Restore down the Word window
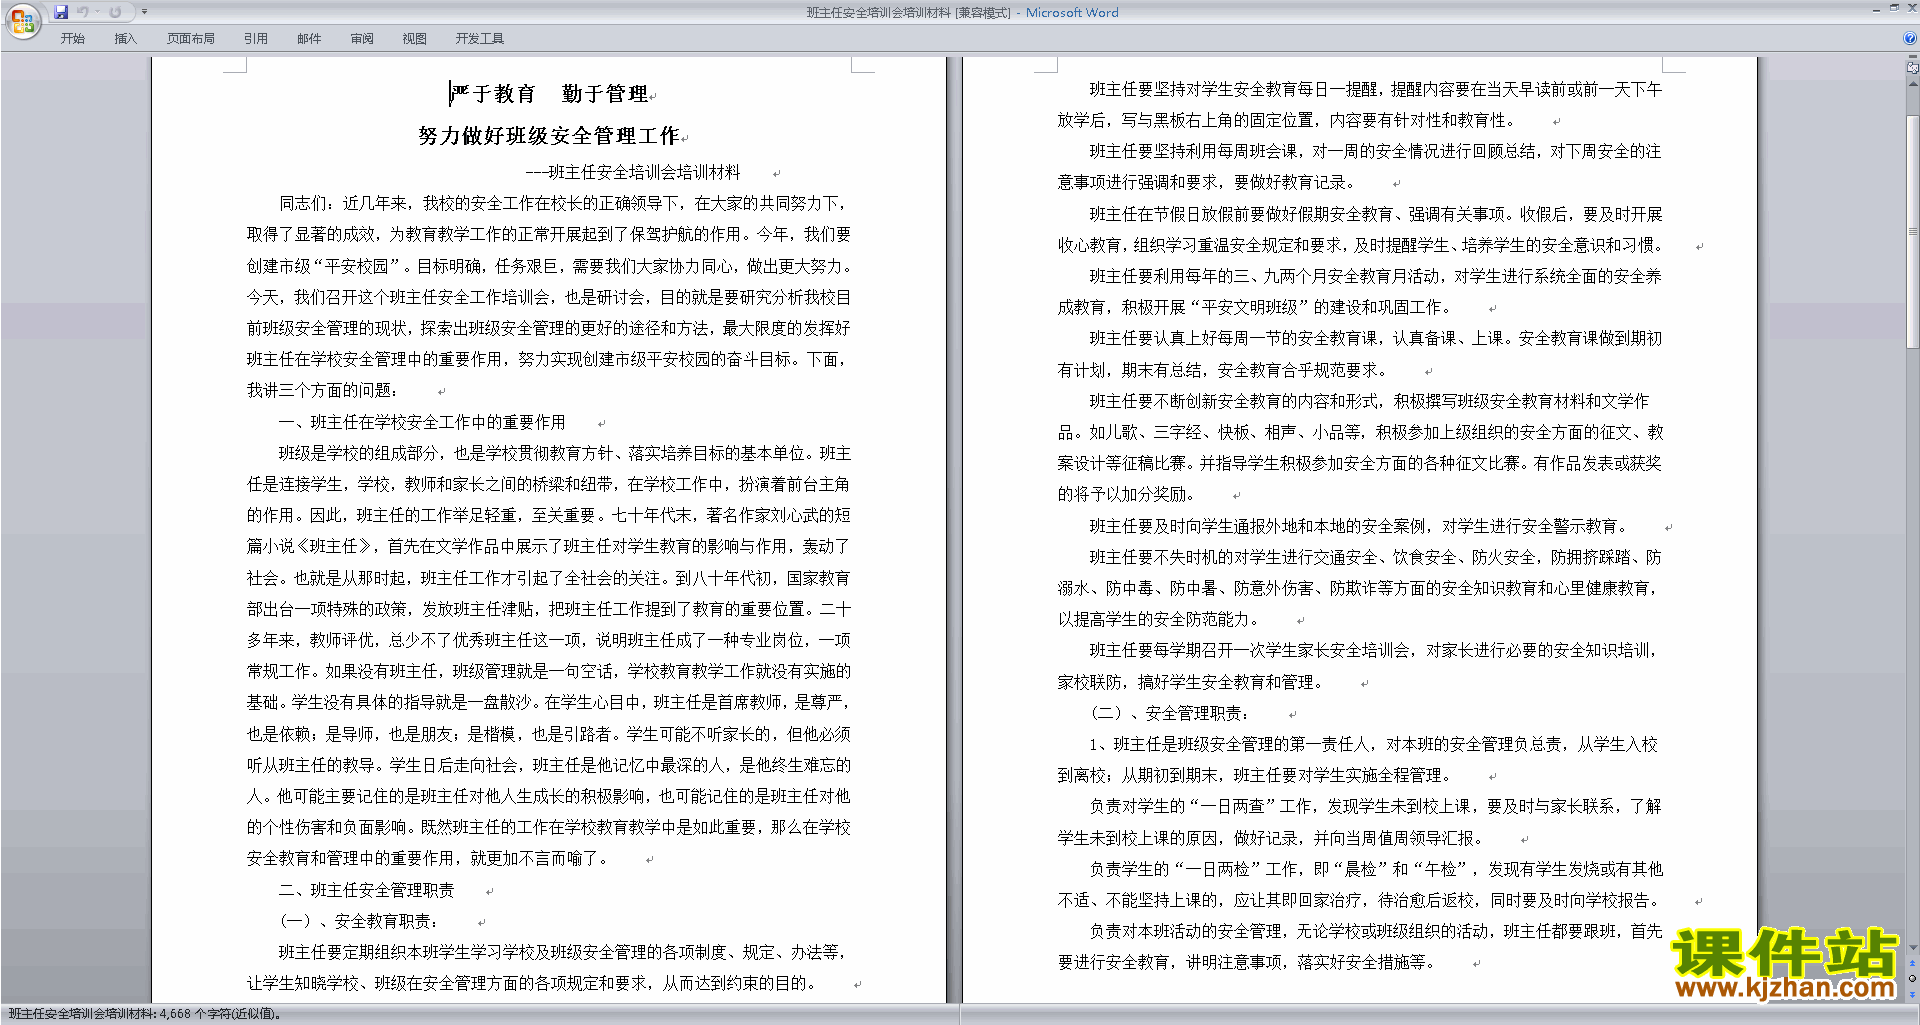Screen dimensions: 1920x1025 click(x=1894, y=8)
